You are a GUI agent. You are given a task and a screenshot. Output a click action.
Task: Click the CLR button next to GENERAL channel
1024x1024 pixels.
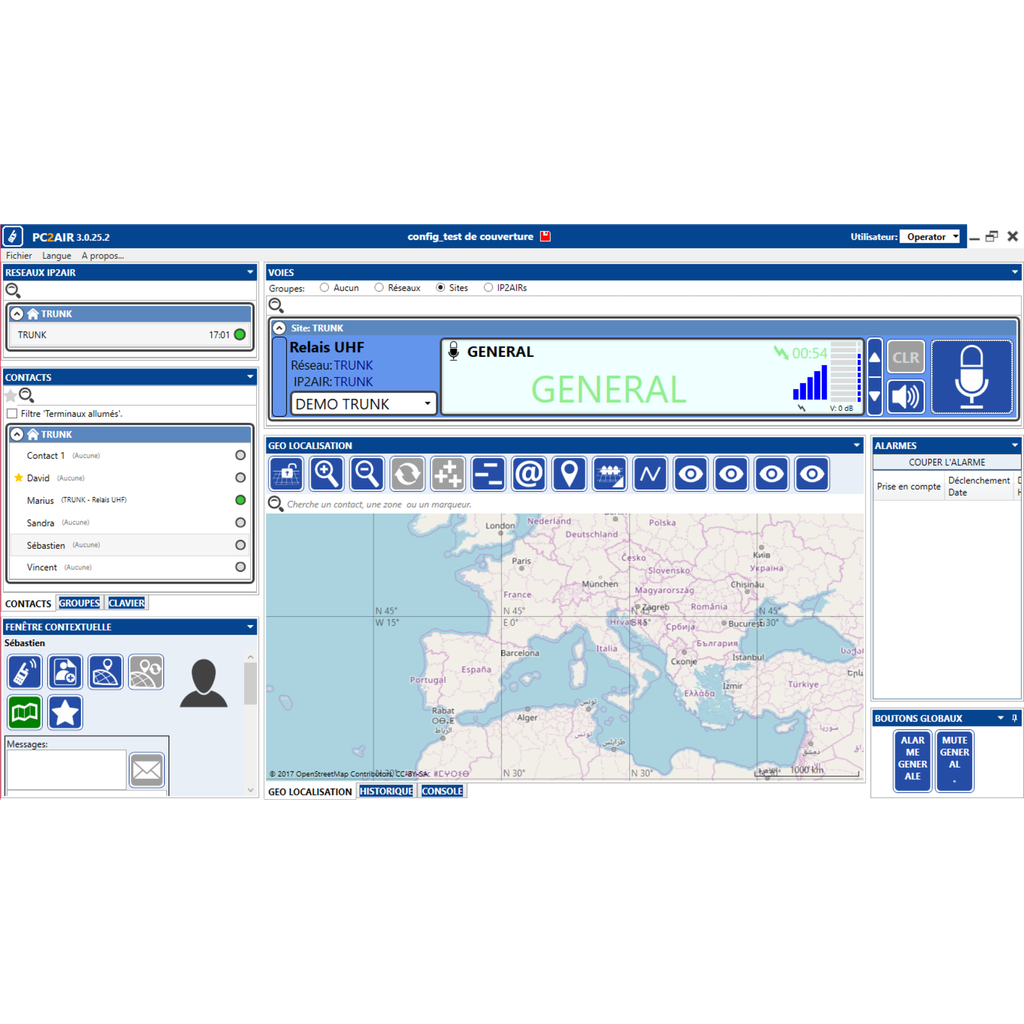click(905, 357)
